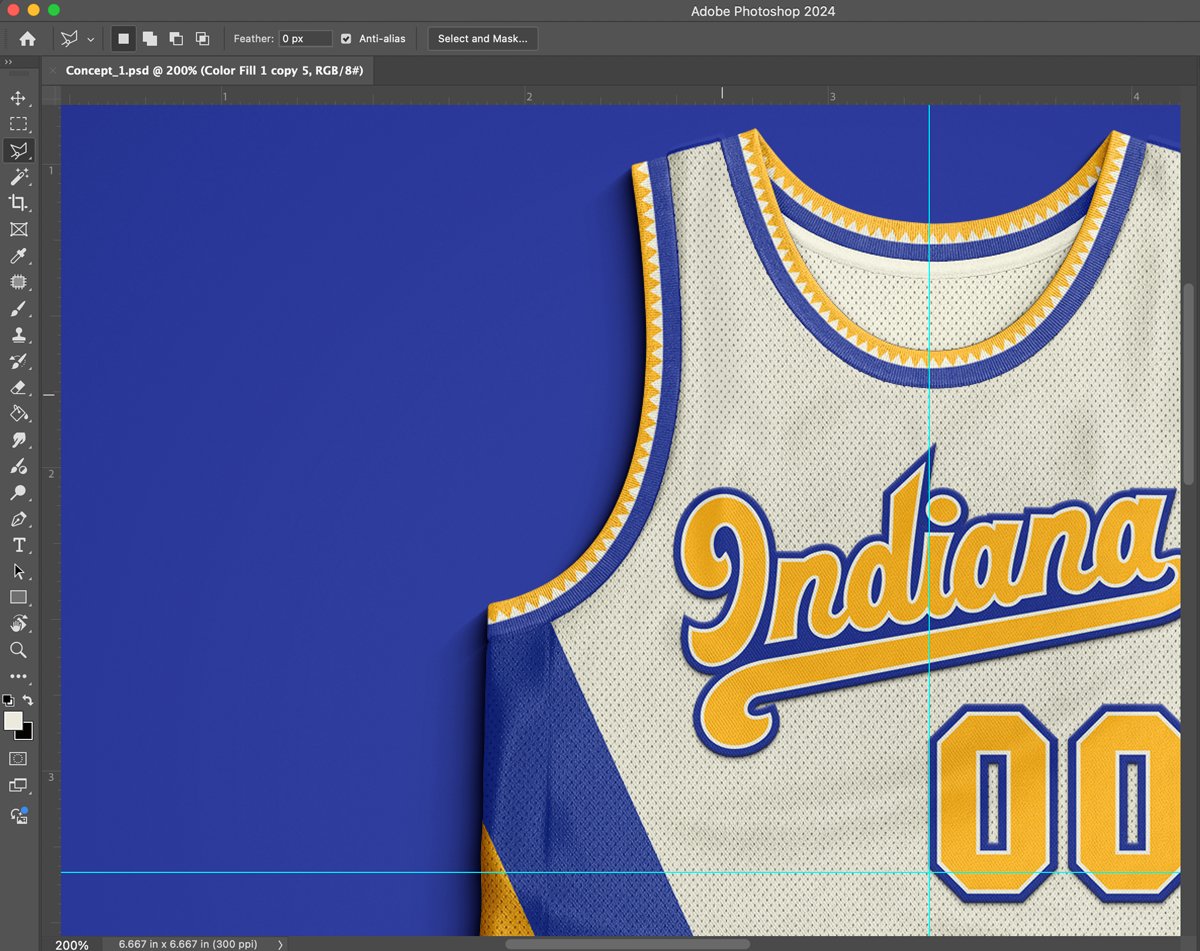This screenshot has width=1200, height=951.
Task: Select the Paint Bucket tool
Action: click(x=18, y=413)
